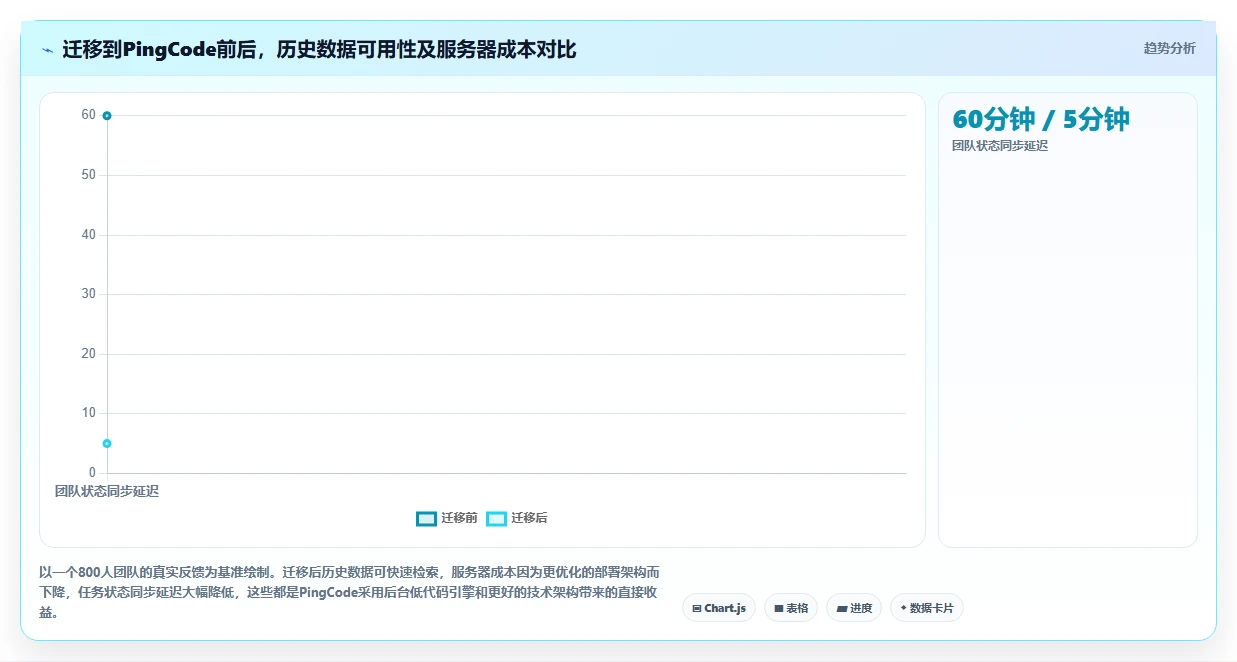
Task: Click the description paragraph about the 800人团队
Action: [x=349, y=592]
